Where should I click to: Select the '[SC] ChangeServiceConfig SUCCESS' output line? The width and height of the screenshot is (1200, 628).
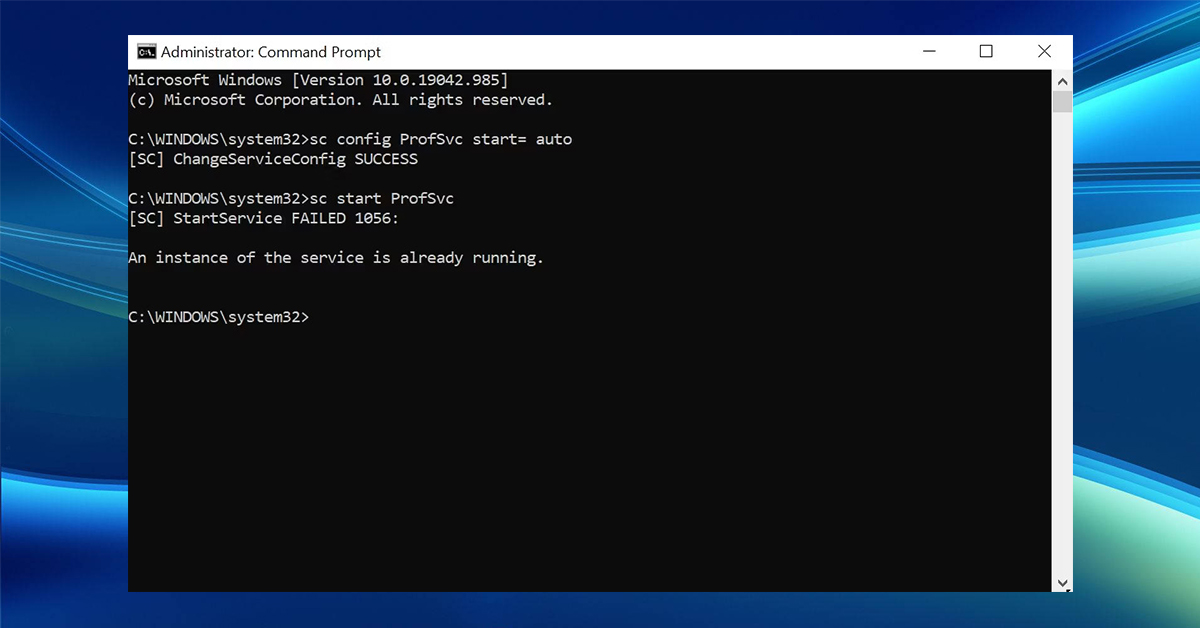pyautogui.click(x=272, y=159)
